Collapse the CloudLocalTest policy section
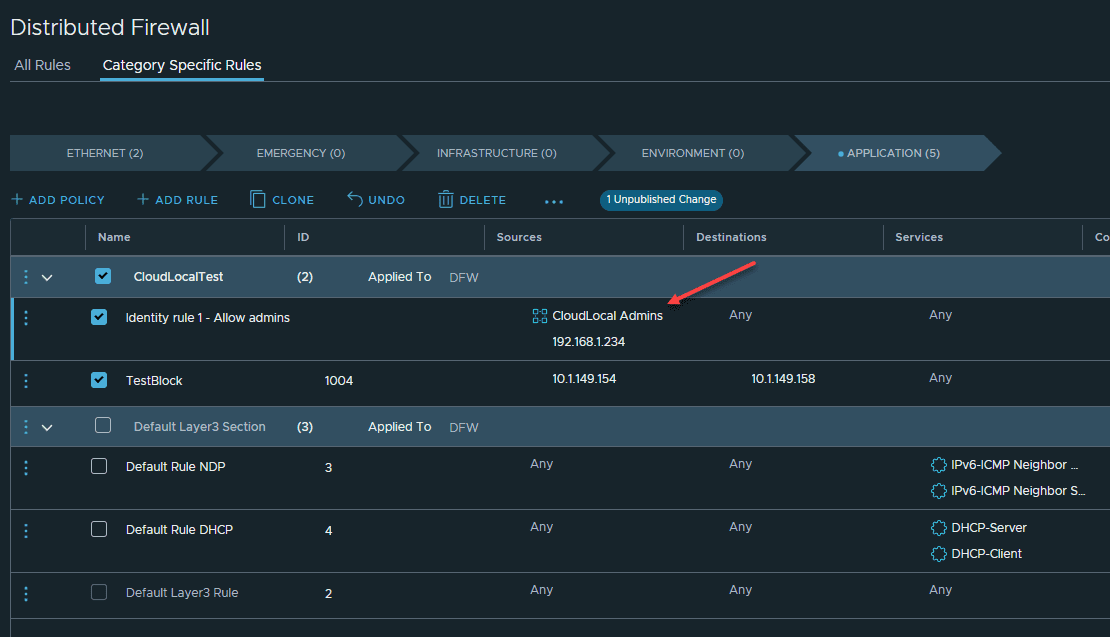The width and height of the screenshot is (1110, 637). pyautogui.click(x=47, y=277)
